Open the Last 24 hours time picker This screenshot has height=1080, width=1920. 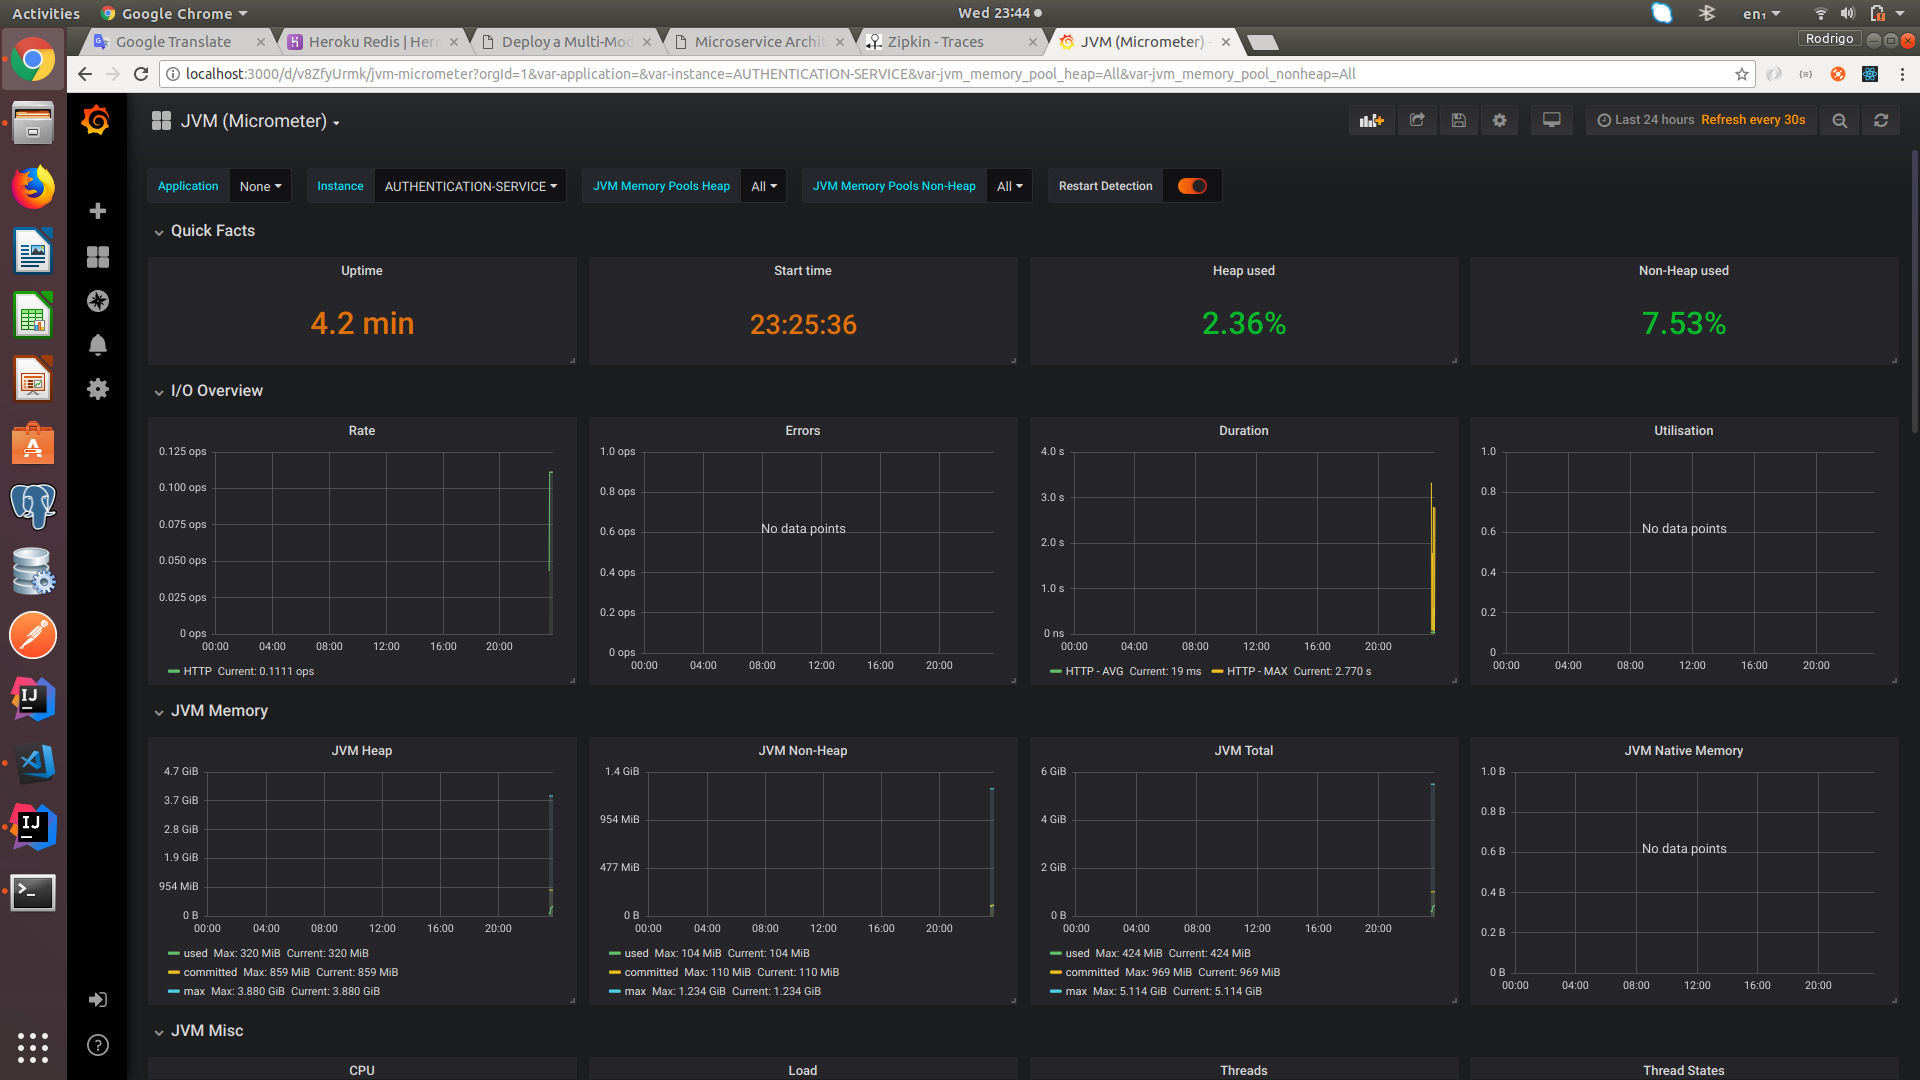click(1654, 120)
